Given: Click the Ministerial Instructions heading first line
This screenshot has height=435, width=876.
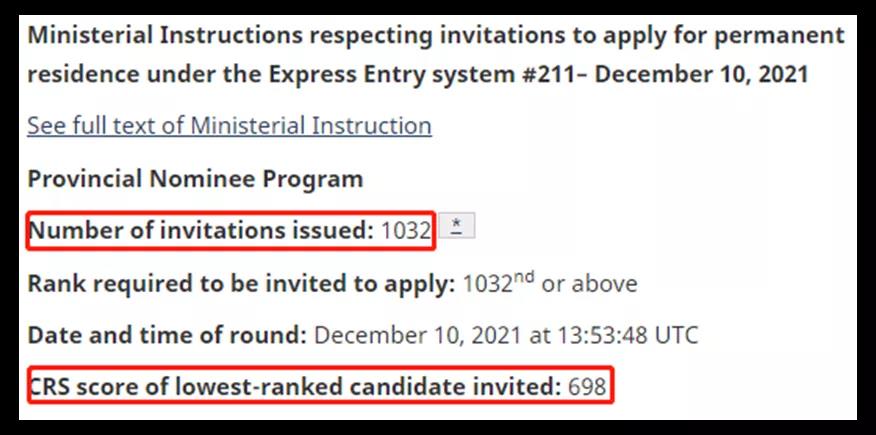Looking at the screenshot, I should [x=436, y=36].
